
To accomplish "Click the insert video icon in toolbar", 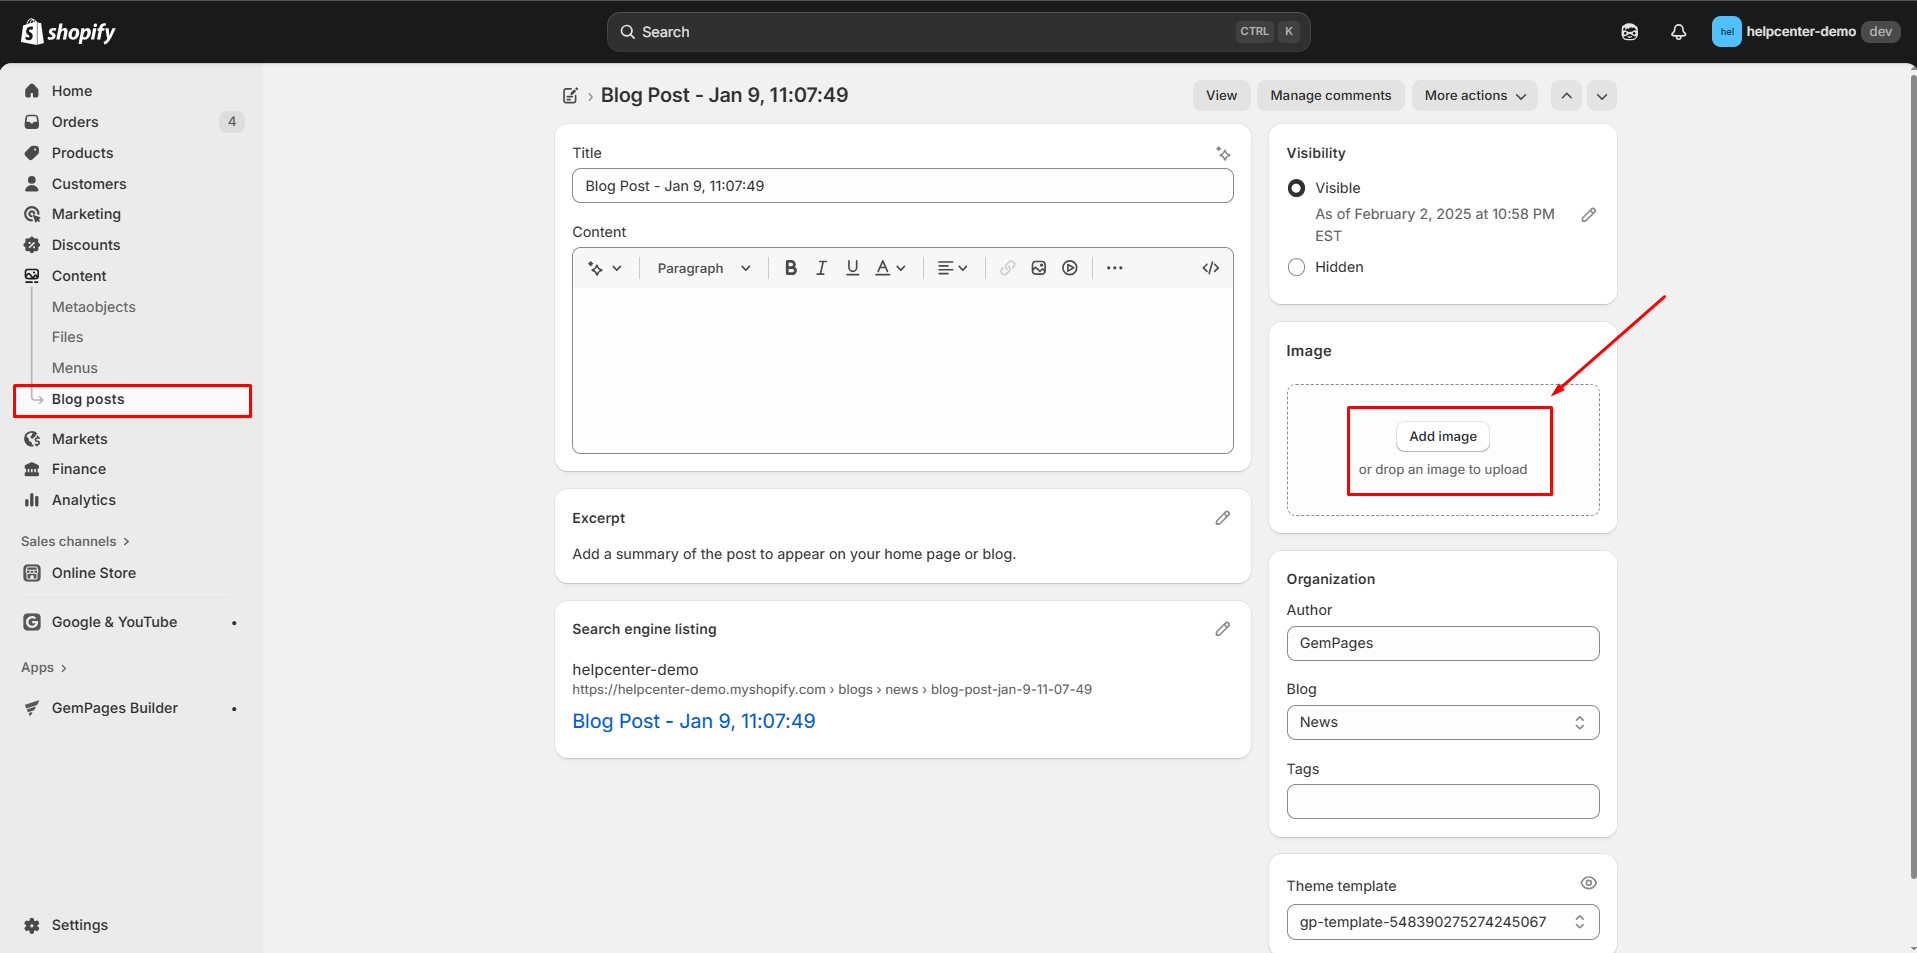I will click(1069, 268).
